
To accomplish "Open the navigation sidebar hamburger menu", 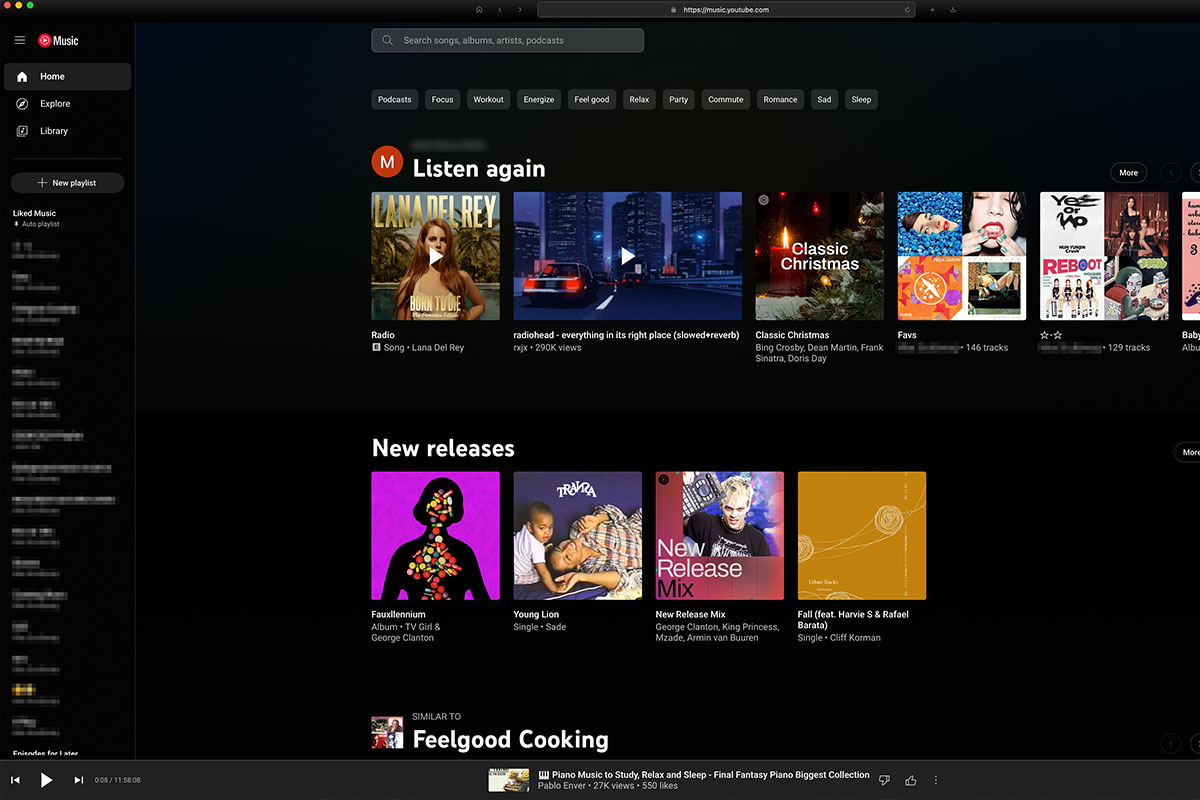I will pyautogui.click(x=19, y=40).
